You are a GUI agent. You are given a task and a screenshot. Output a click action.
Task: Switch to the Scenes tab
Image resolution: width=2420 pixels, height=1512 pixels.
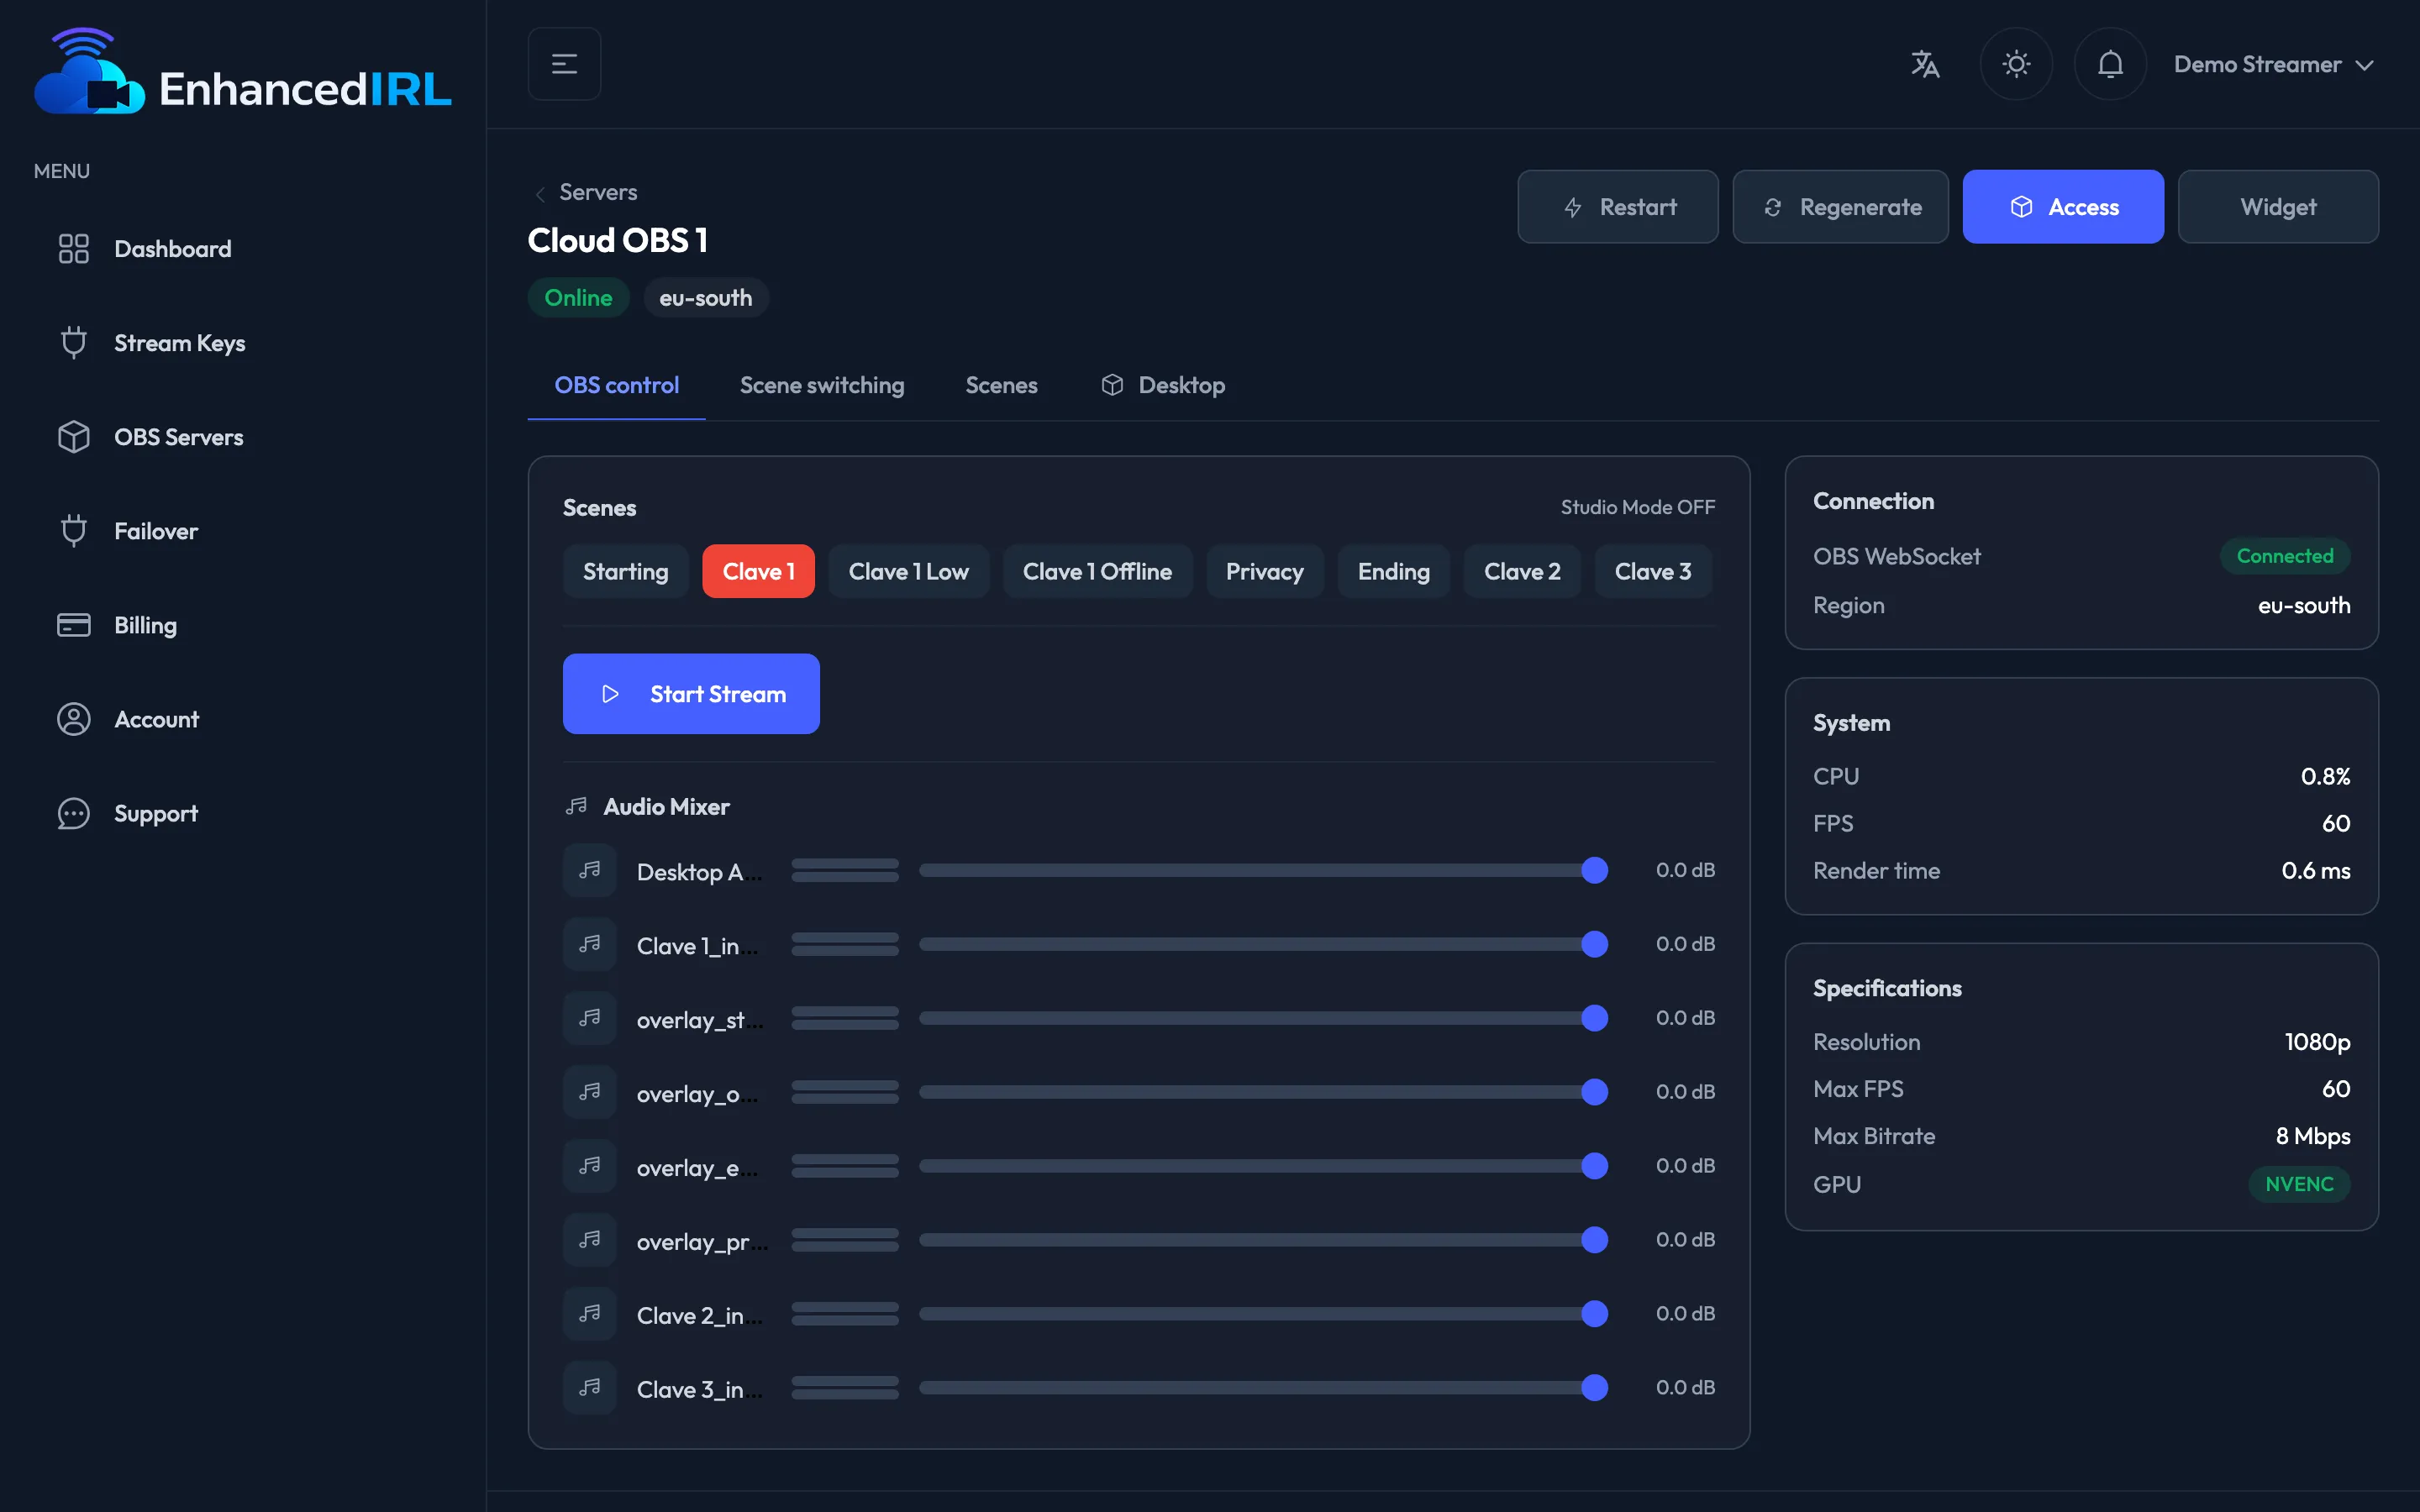click(1001, 385)
